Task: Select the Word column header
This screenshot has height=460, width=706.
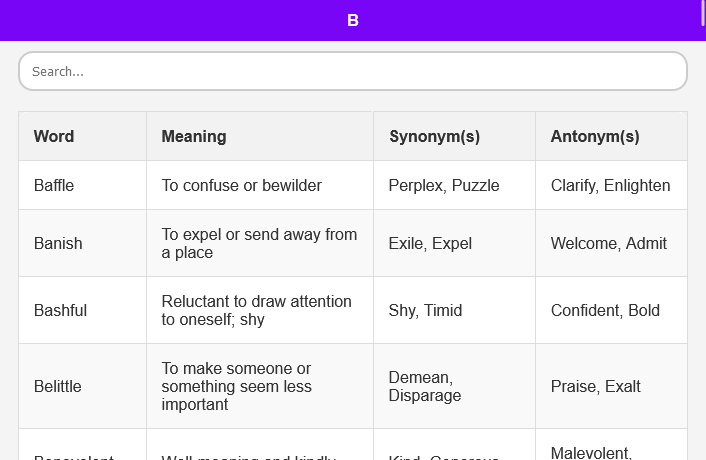Action: click(x=54, y=136)
